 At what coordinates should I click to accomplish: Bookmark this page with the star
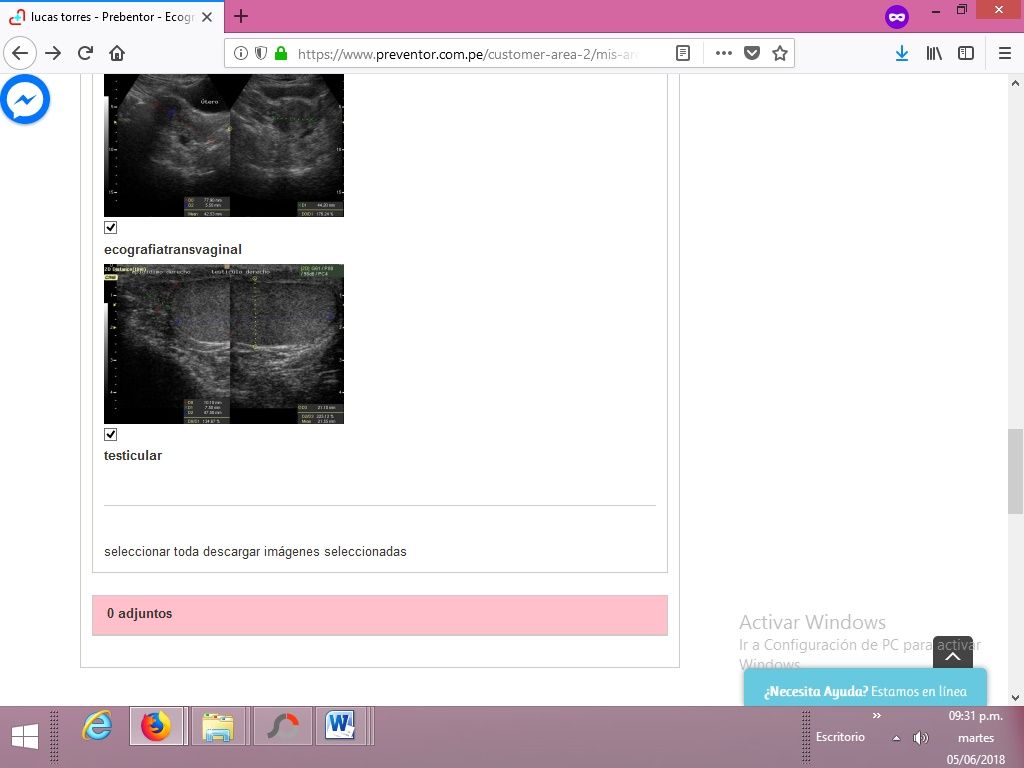pyautogui.click(x=780, y=54)
